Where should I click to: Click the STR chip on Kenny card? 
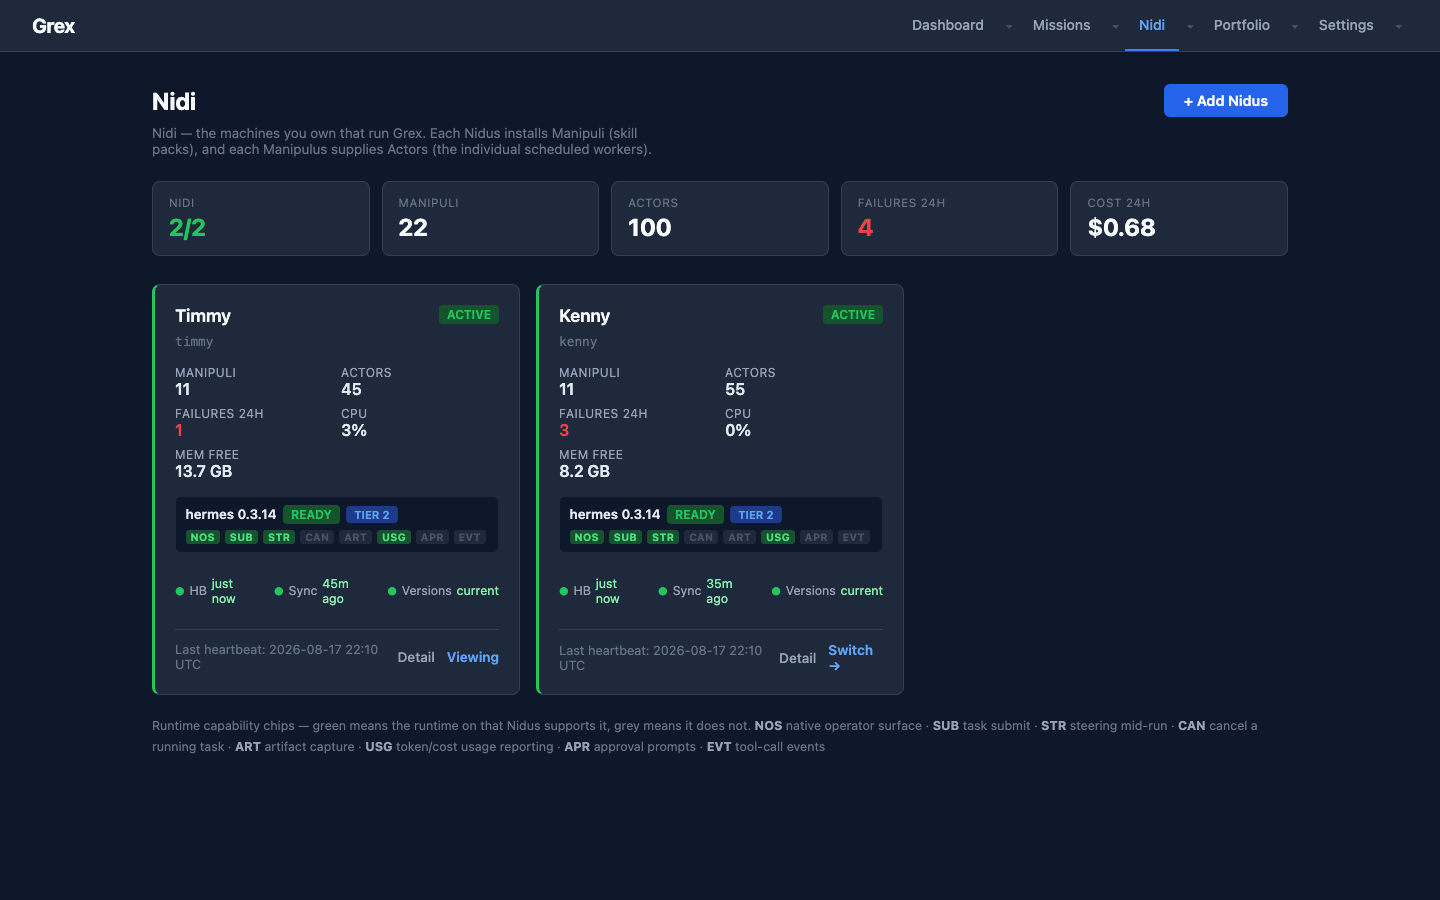(x=663, y=537)
